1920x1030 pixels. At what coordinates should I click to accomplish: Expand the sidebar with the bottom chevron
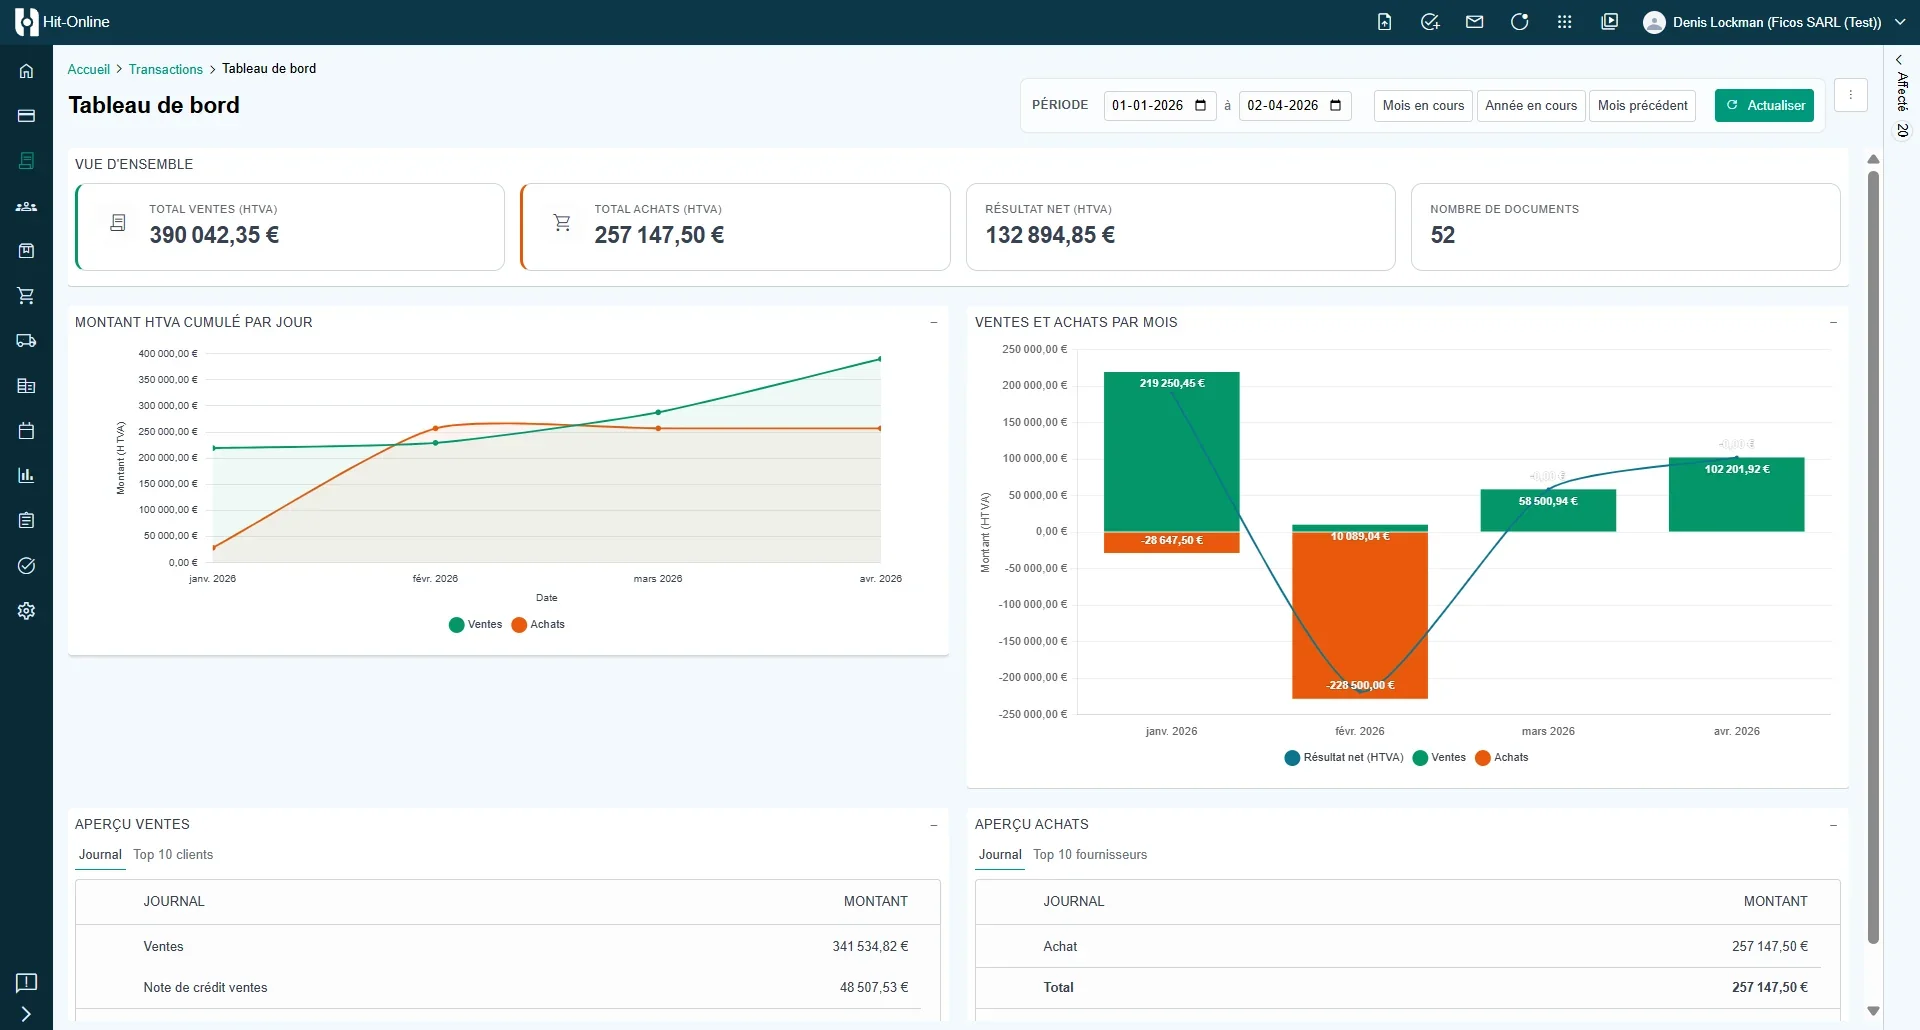pyautogui.click(x=26, y=1014)
